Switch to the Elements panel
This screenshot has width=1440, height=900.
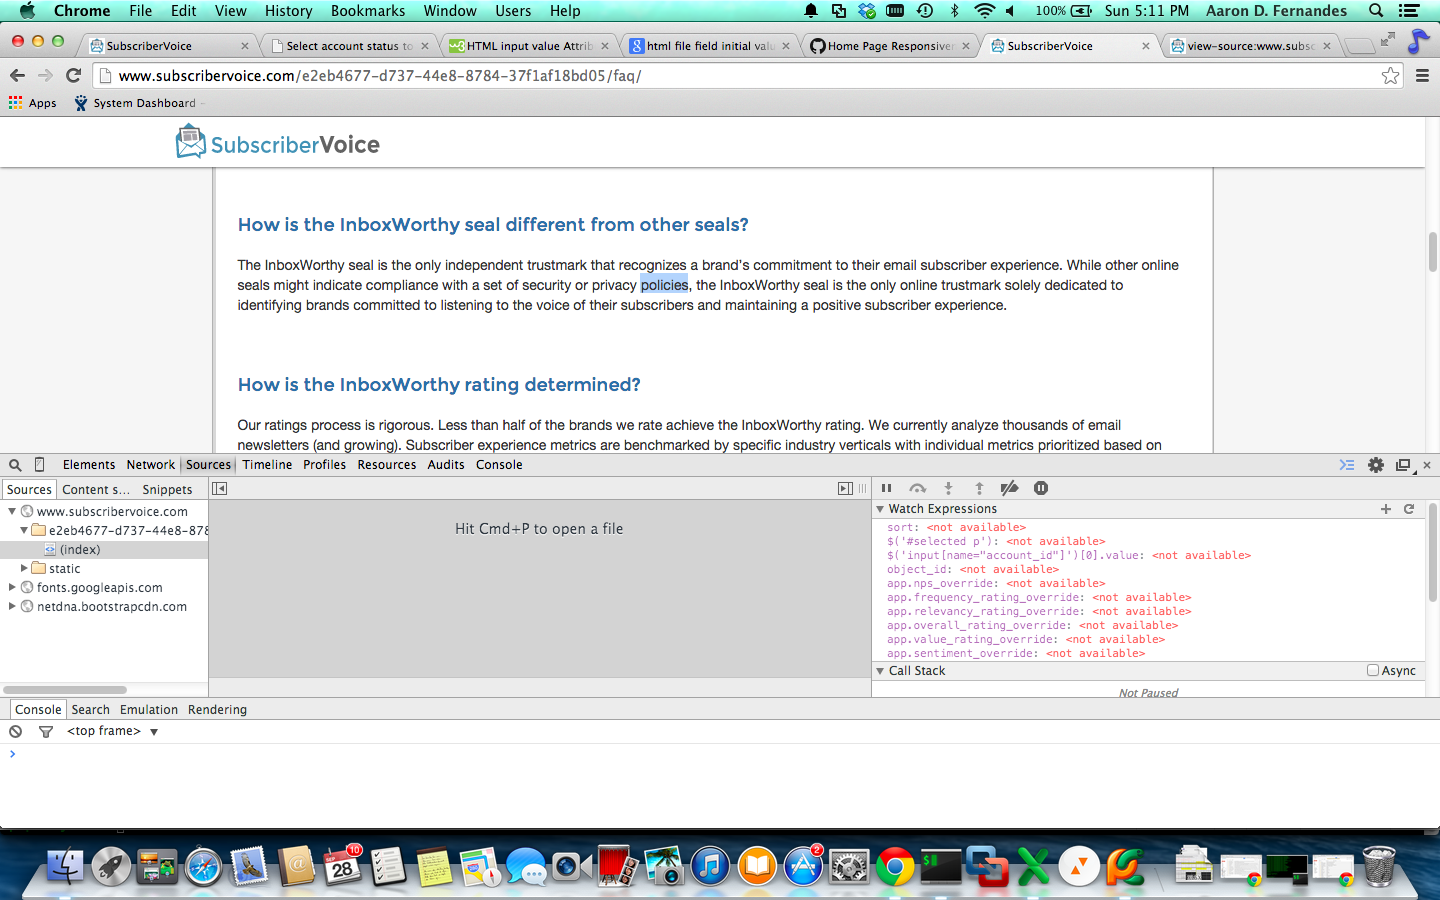89,465
